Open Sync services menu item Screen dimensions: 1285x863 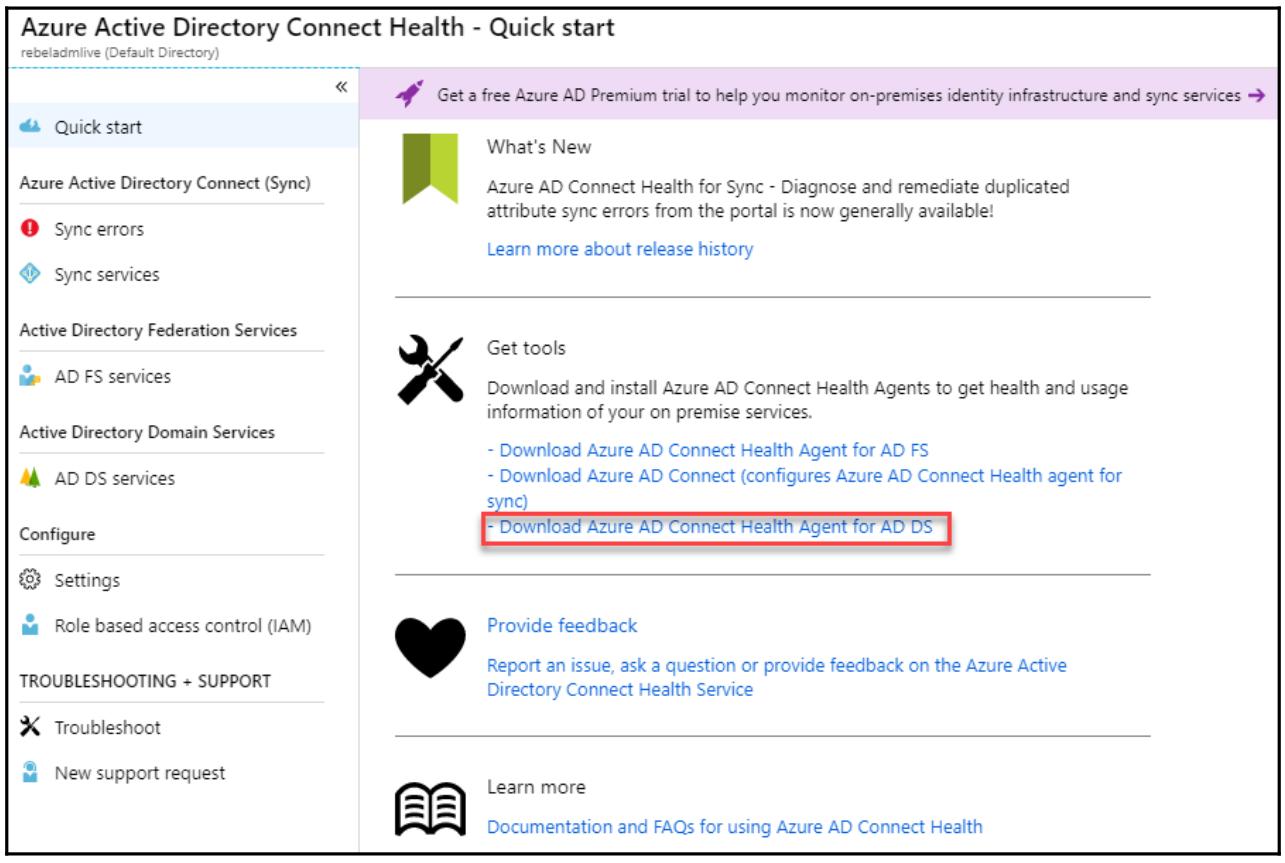click(x=106, y=275)
